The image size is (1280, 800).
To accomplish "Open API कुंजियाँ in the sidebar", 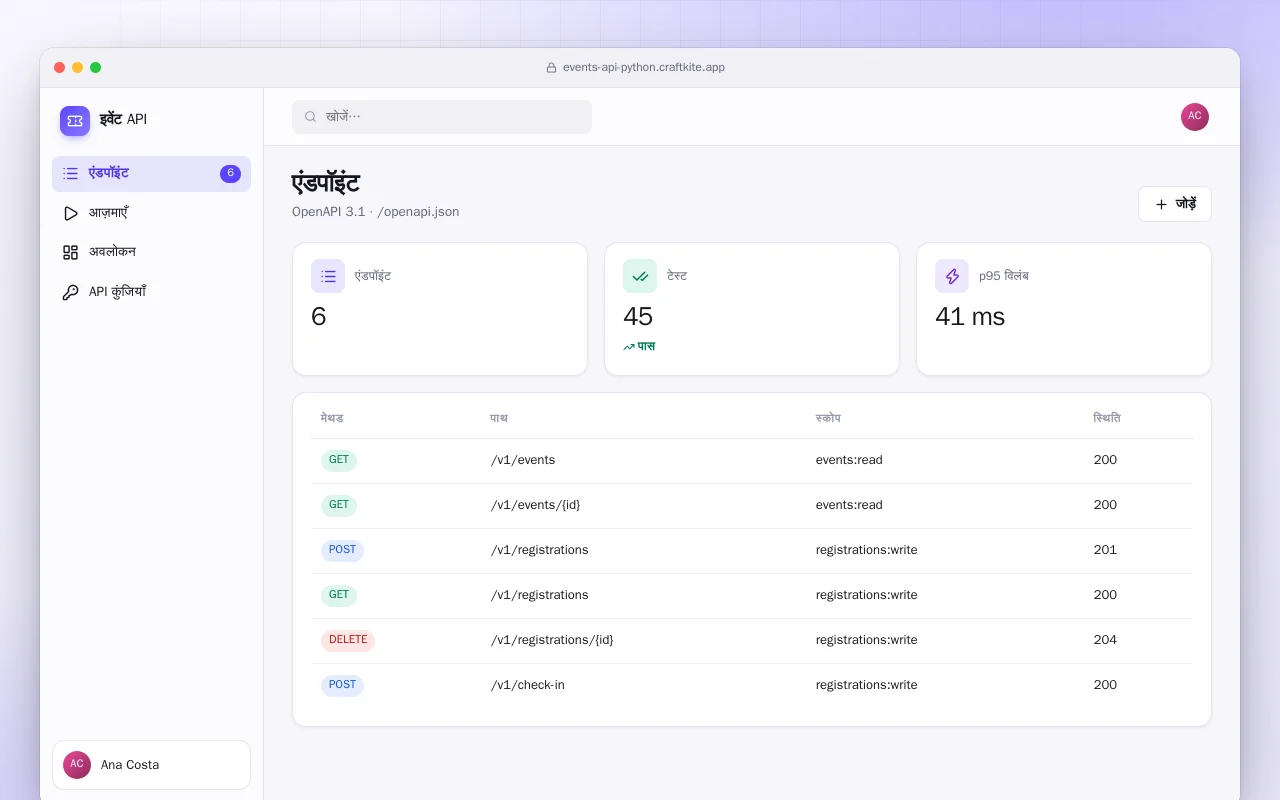I will click(x=151, y=292).
